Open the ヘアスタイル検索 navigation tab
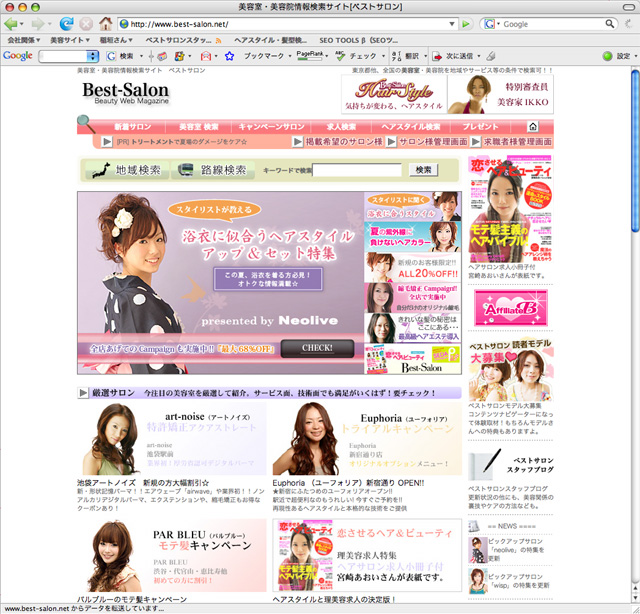Image resolution: width=640 pixels, height=614 pixels. tap(411, 127)
